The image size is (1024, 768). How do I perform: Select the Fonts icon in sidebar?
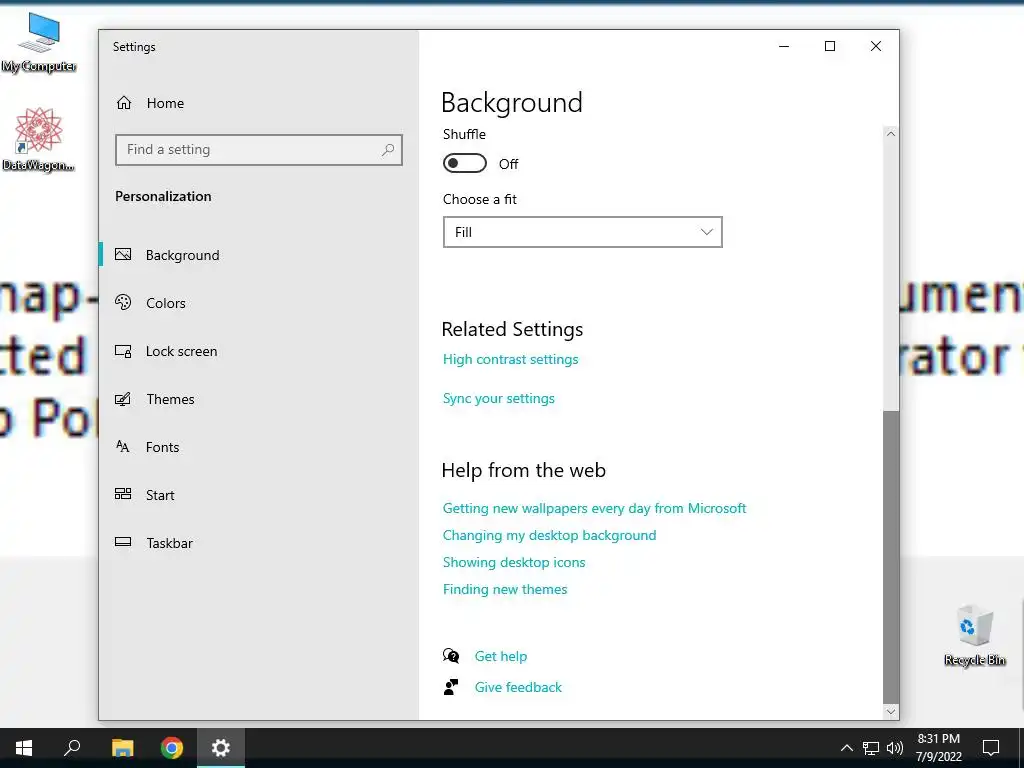pos(123,447)
